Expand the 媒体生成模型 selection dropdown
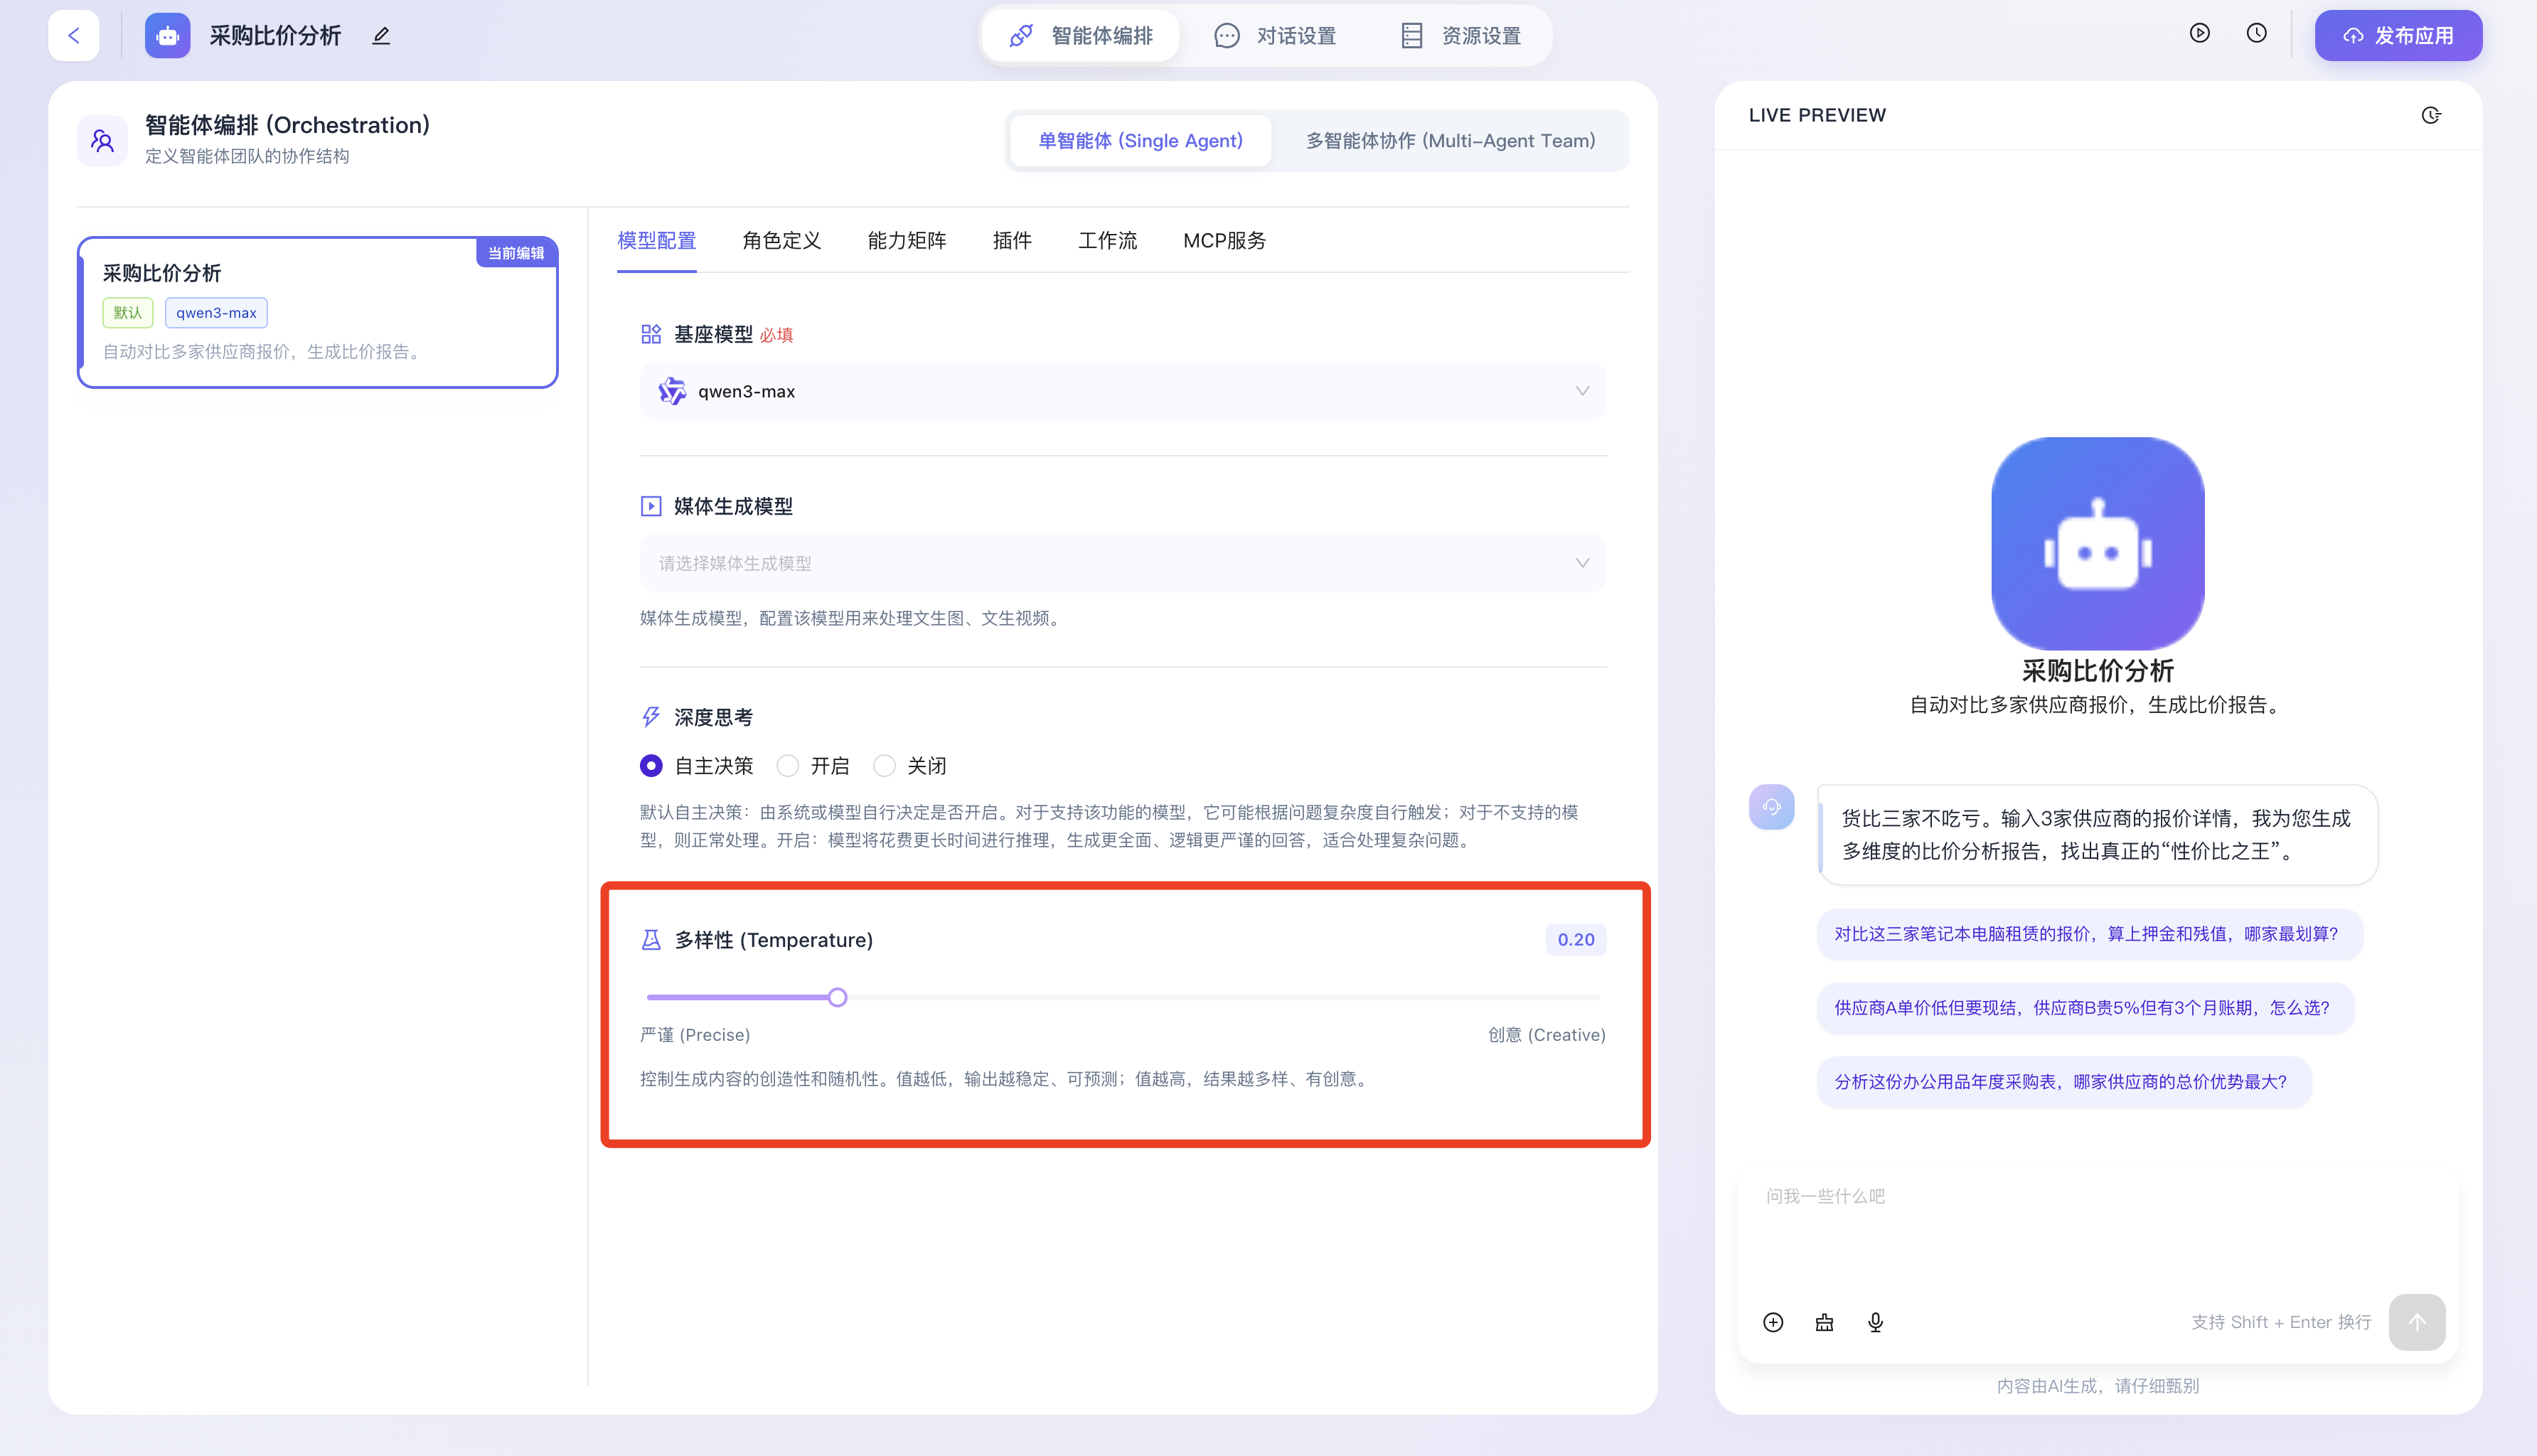This screenshot has width=2537, height=1456. [x=1122, y=563]
